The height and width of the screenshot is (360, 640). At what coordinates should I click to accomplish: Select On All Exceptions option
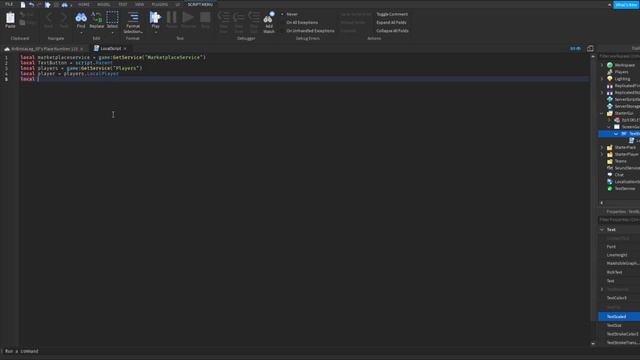(302, 22)
